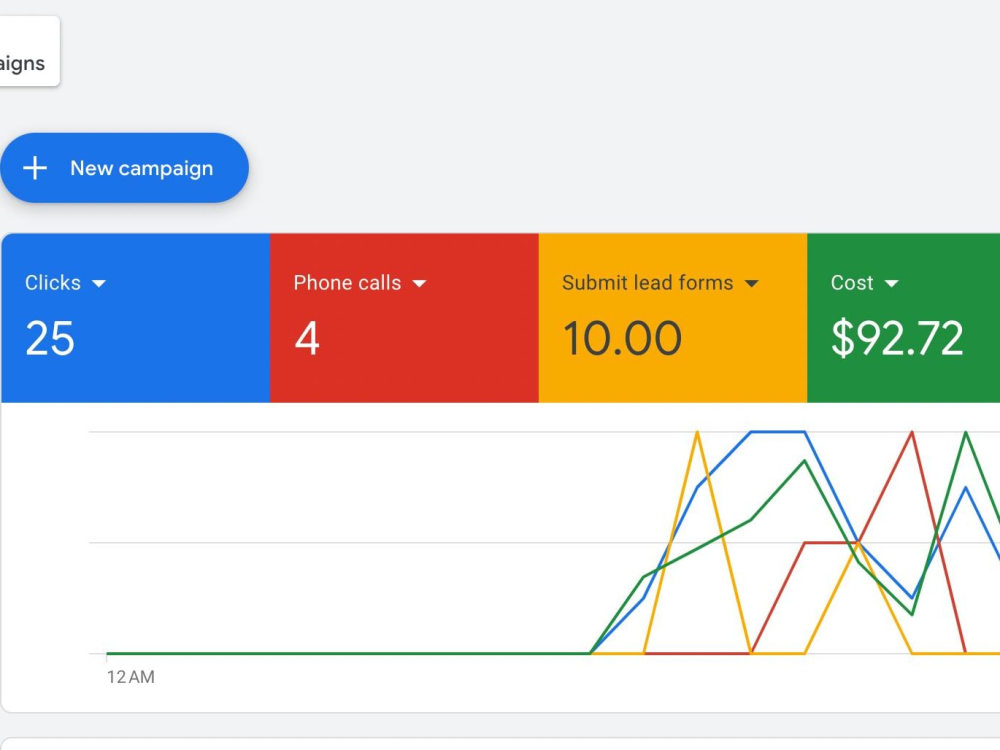Image resolution: width=1000 pixels, height=750 pixels.
Task: Click the yellow line peak on chart
Action: tap(697, 434)
